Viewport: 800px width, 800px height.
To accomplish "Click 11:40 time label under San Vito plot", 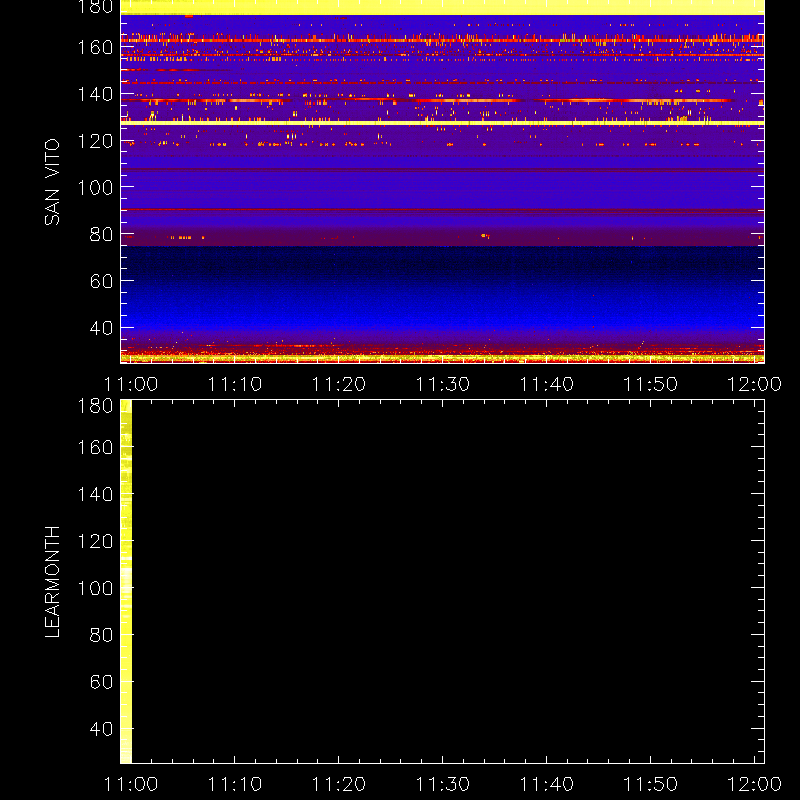I will coord(547,384).
